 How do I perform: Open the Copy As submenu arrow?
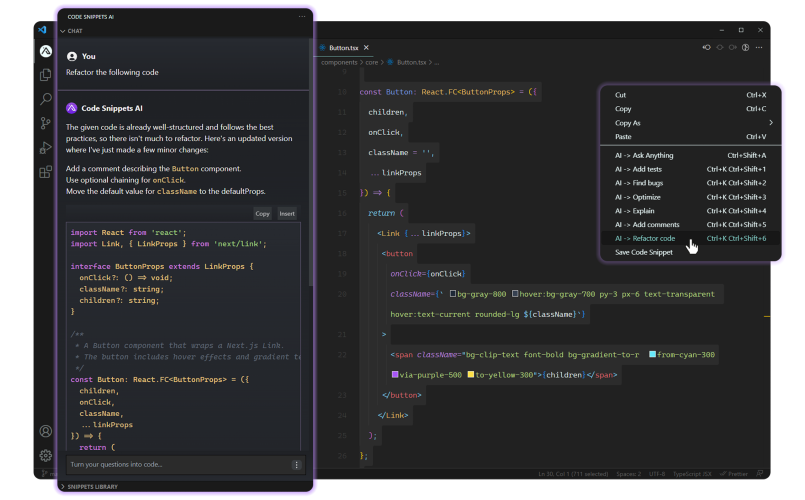[771, 123]
